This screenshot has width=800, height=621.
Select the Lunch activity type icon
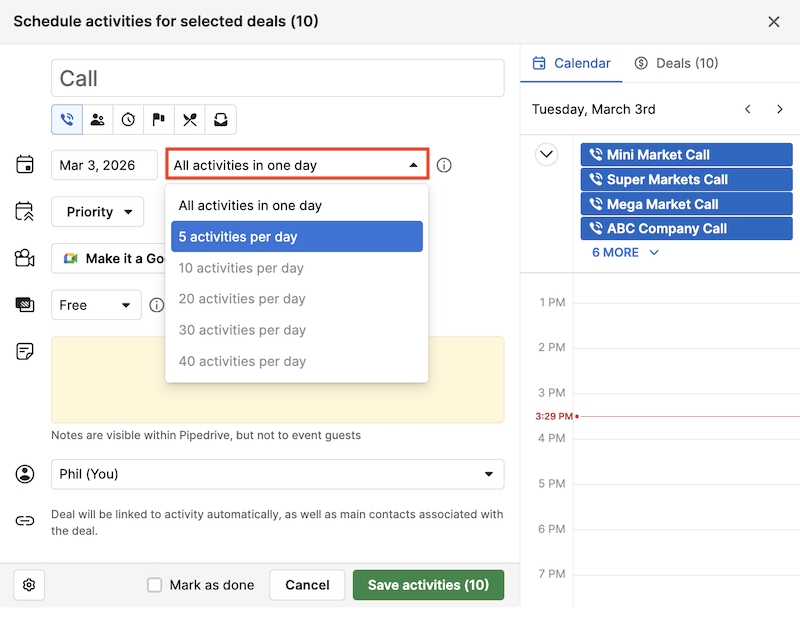(190, 120)
